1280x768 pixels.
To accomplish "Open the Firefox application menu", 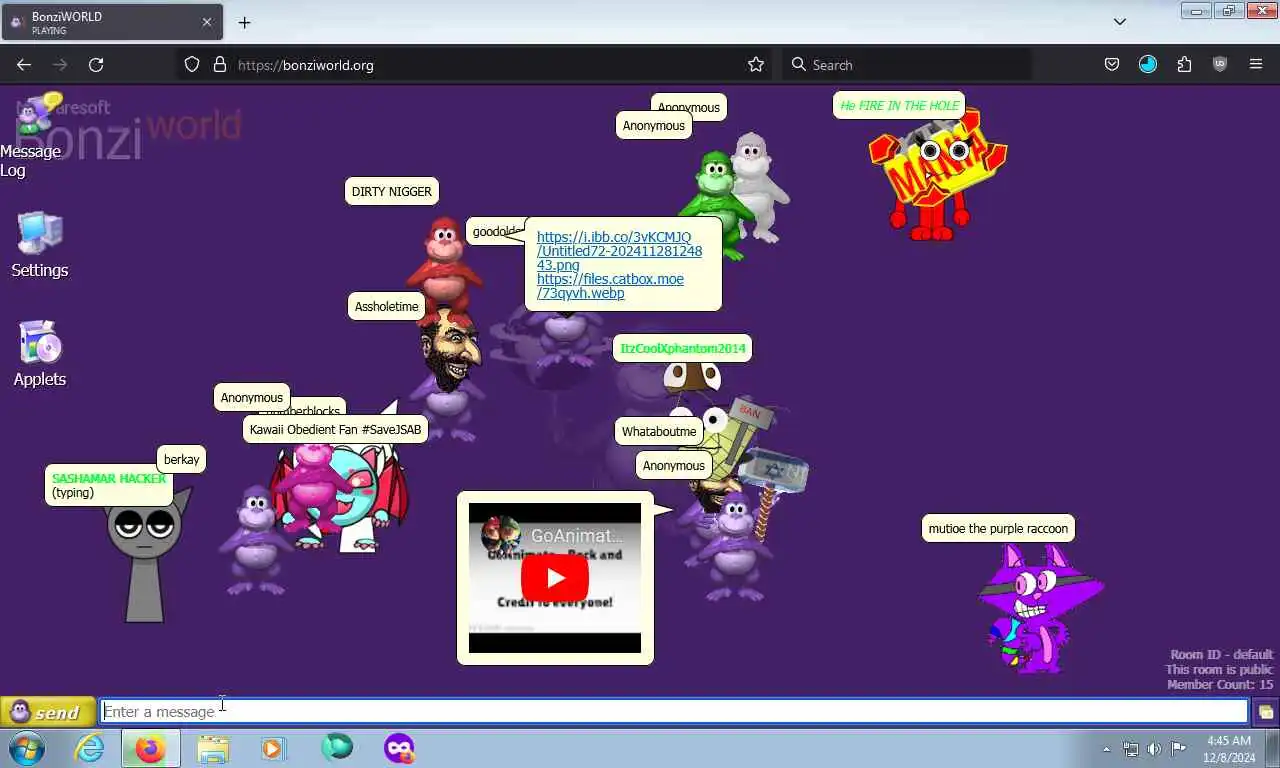I will tap(1256, 65).
